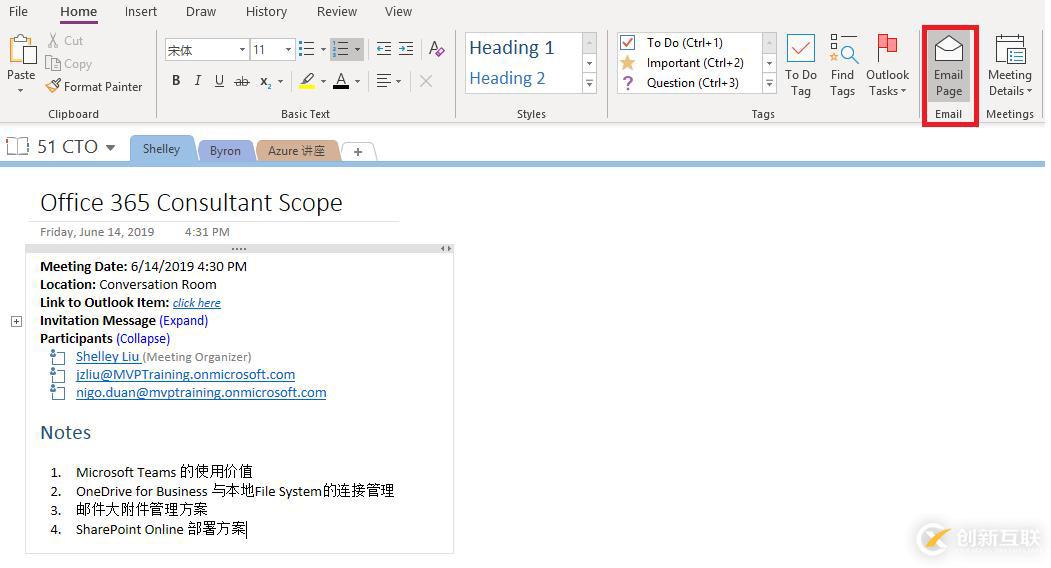Click the paragraph alignment icon

click(383, 81)
